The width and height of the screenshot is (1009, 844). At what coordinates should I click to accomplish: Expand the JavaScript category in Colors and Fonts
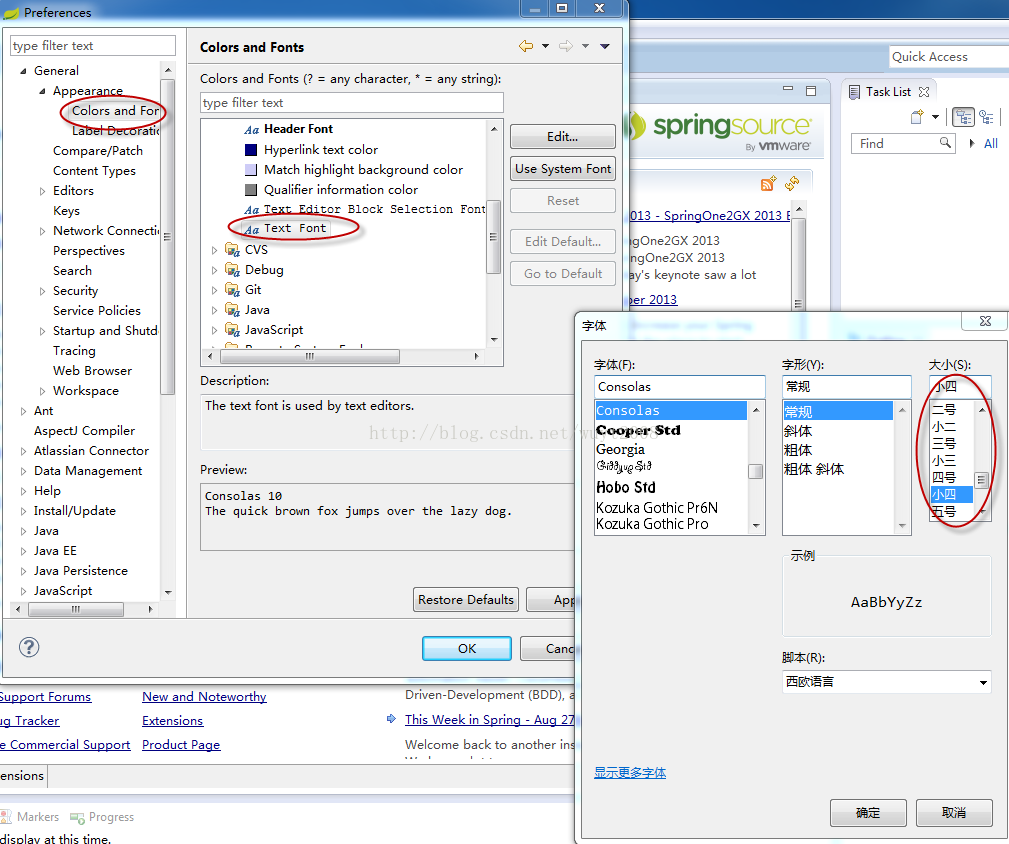pos(214,330)
